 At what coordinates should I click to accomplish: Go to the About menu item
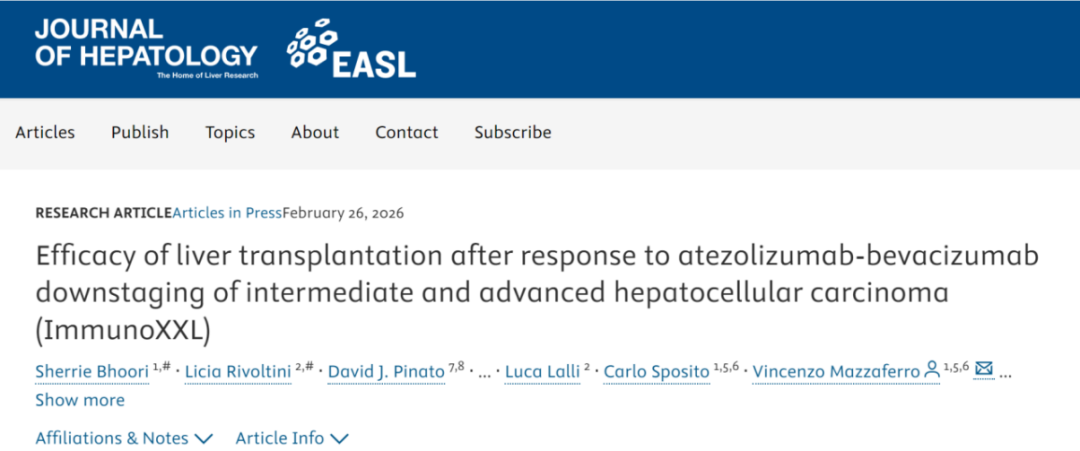pos(315,132)
